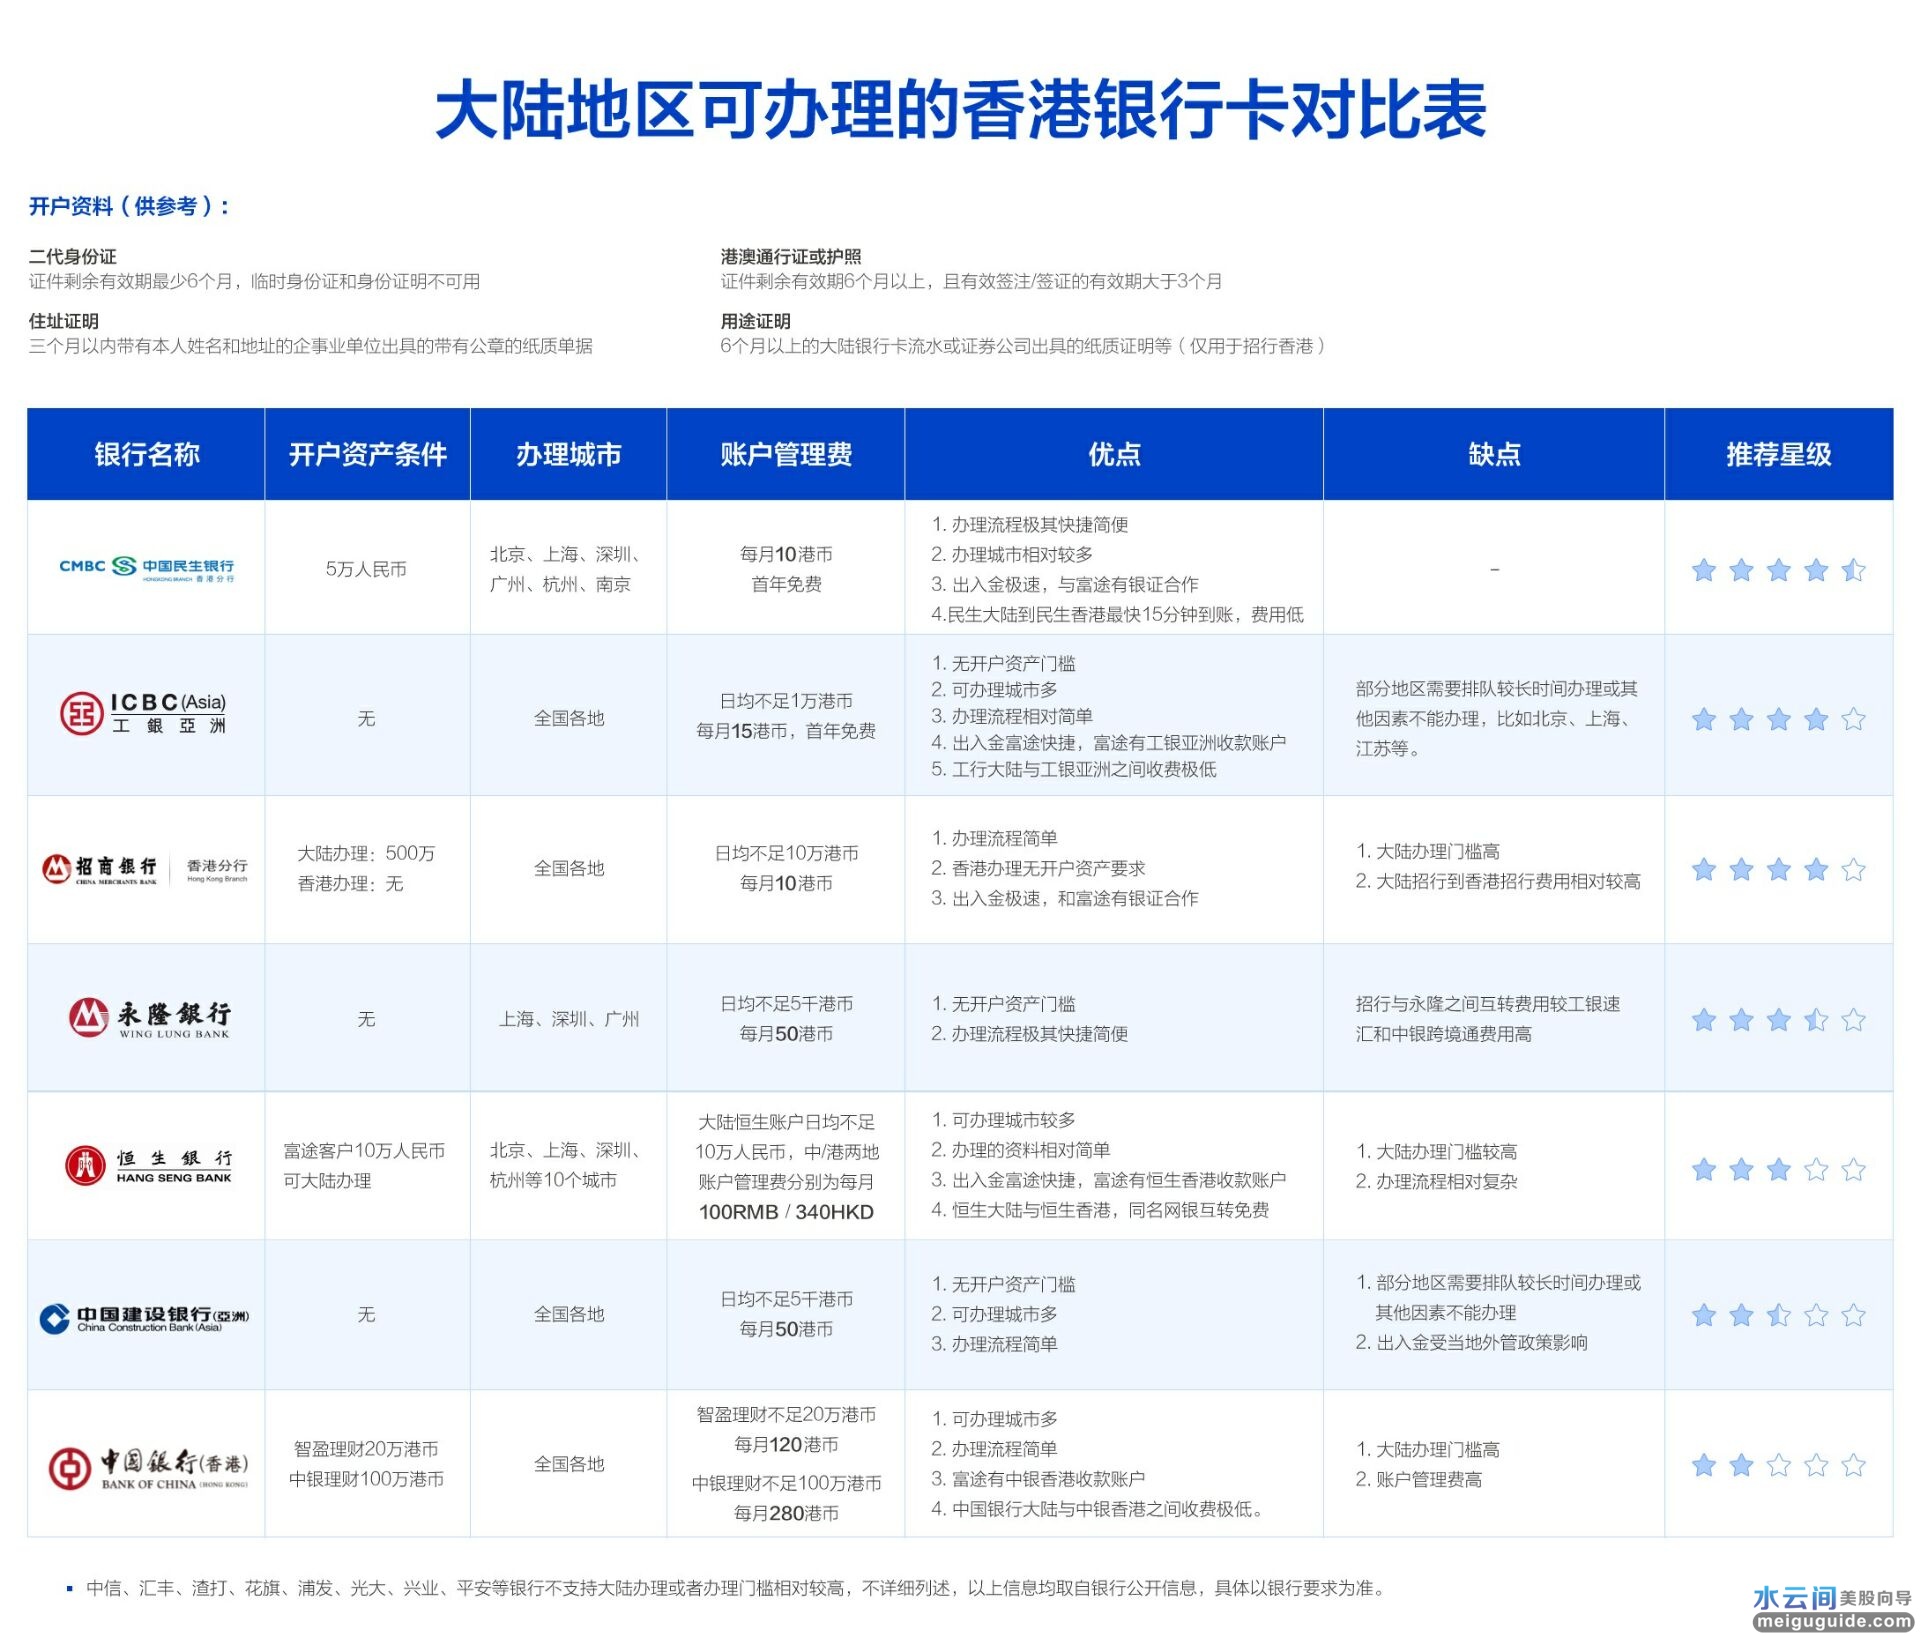Click the 开户资料（供参考）heading
Image resolution: width=1920 pixels, height=1636 pixels.
pyautogui.click(x=129, y=206)
